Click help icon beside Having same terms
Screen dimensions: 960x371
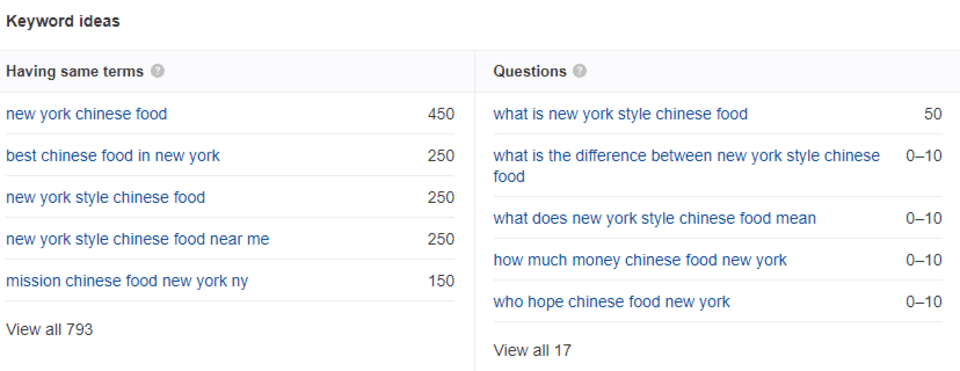coord(158,72)
